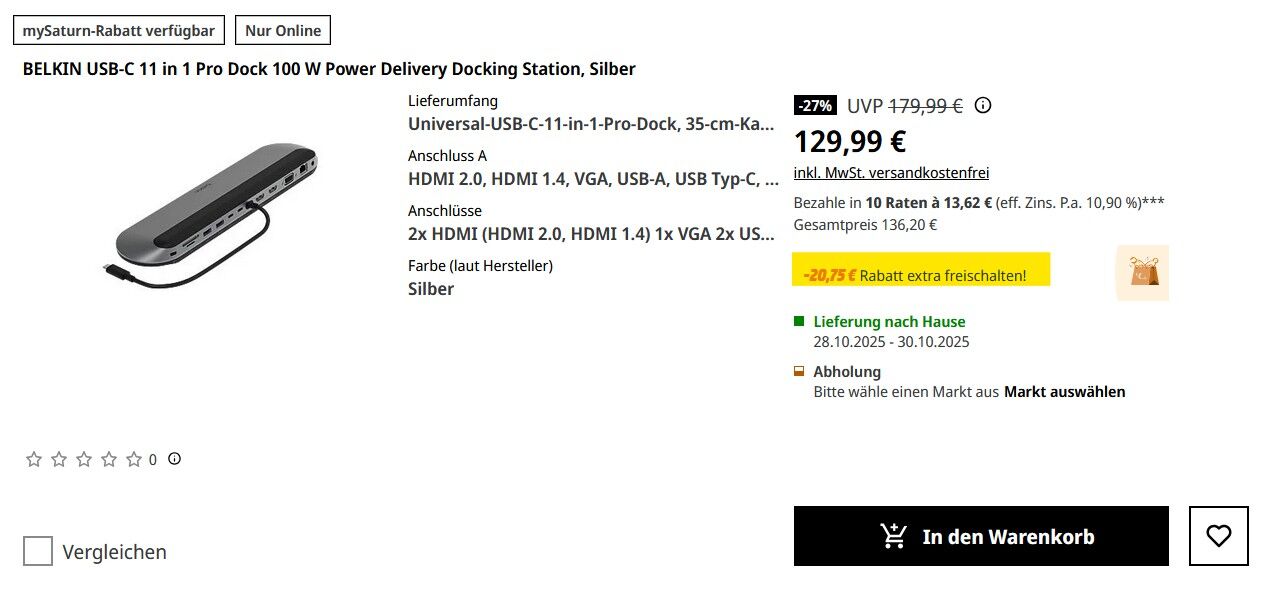This screenshot has width=1267, height=590.
Task: Click the orange Abholung pickup icon
Action: click(x=799, y=371)
